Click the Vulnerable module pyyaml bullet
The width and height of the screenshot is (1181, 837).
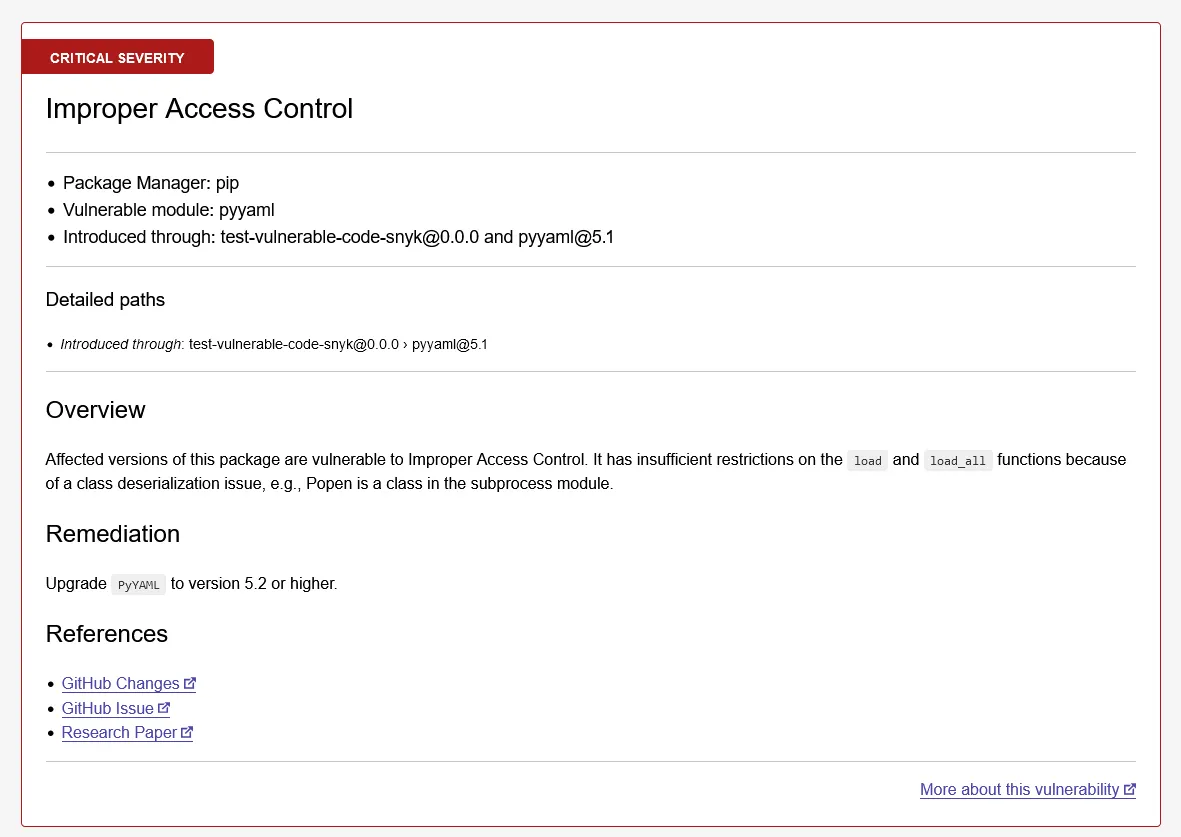[x=168, y=210]
